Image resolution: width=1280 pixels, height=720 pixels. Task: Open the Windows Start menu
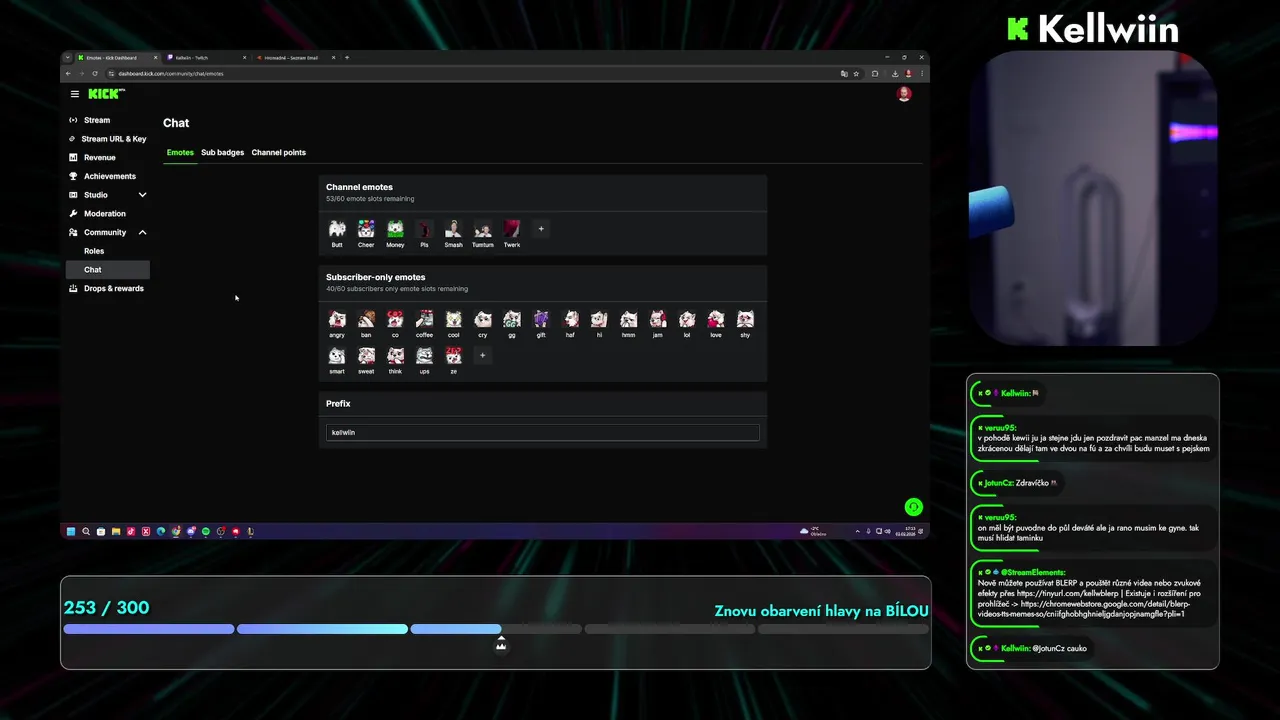(71, 531)
